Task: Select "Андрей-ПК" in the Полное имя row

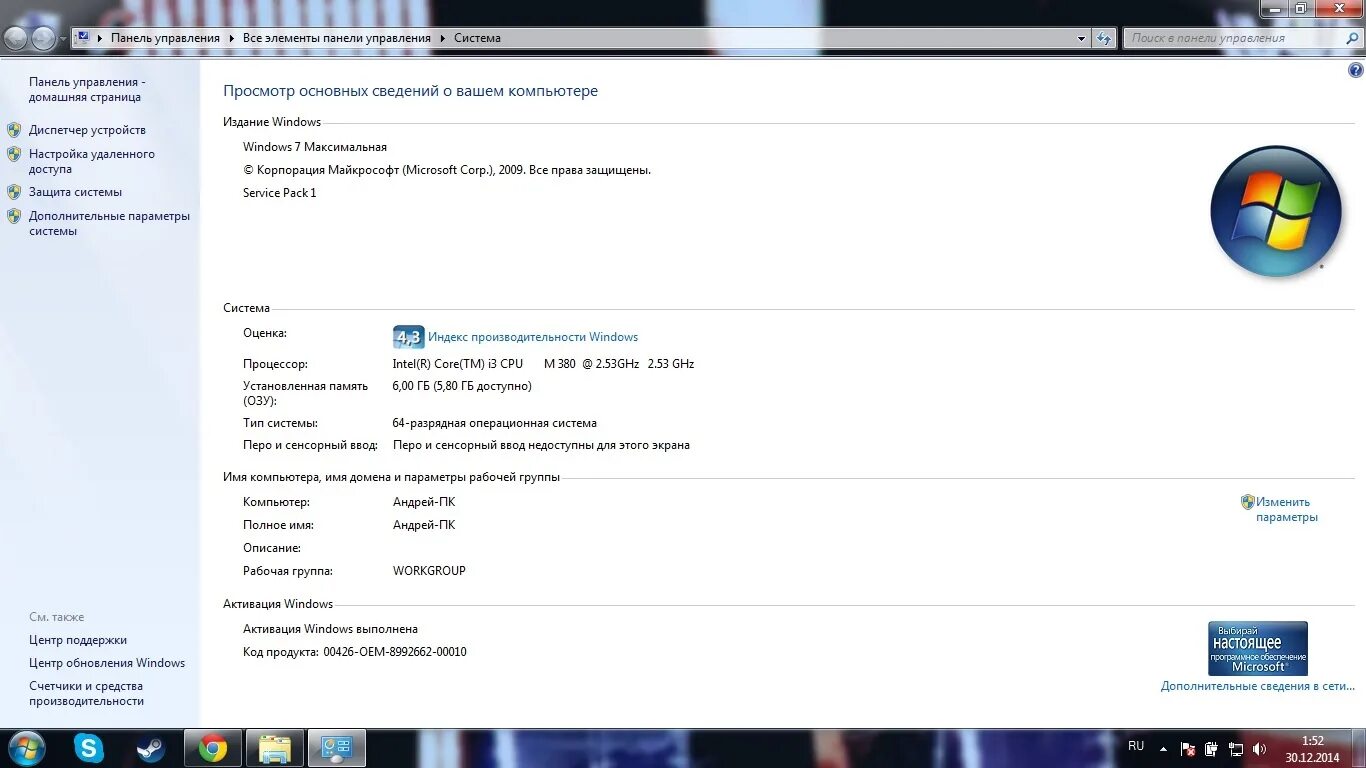Action: 424,525
